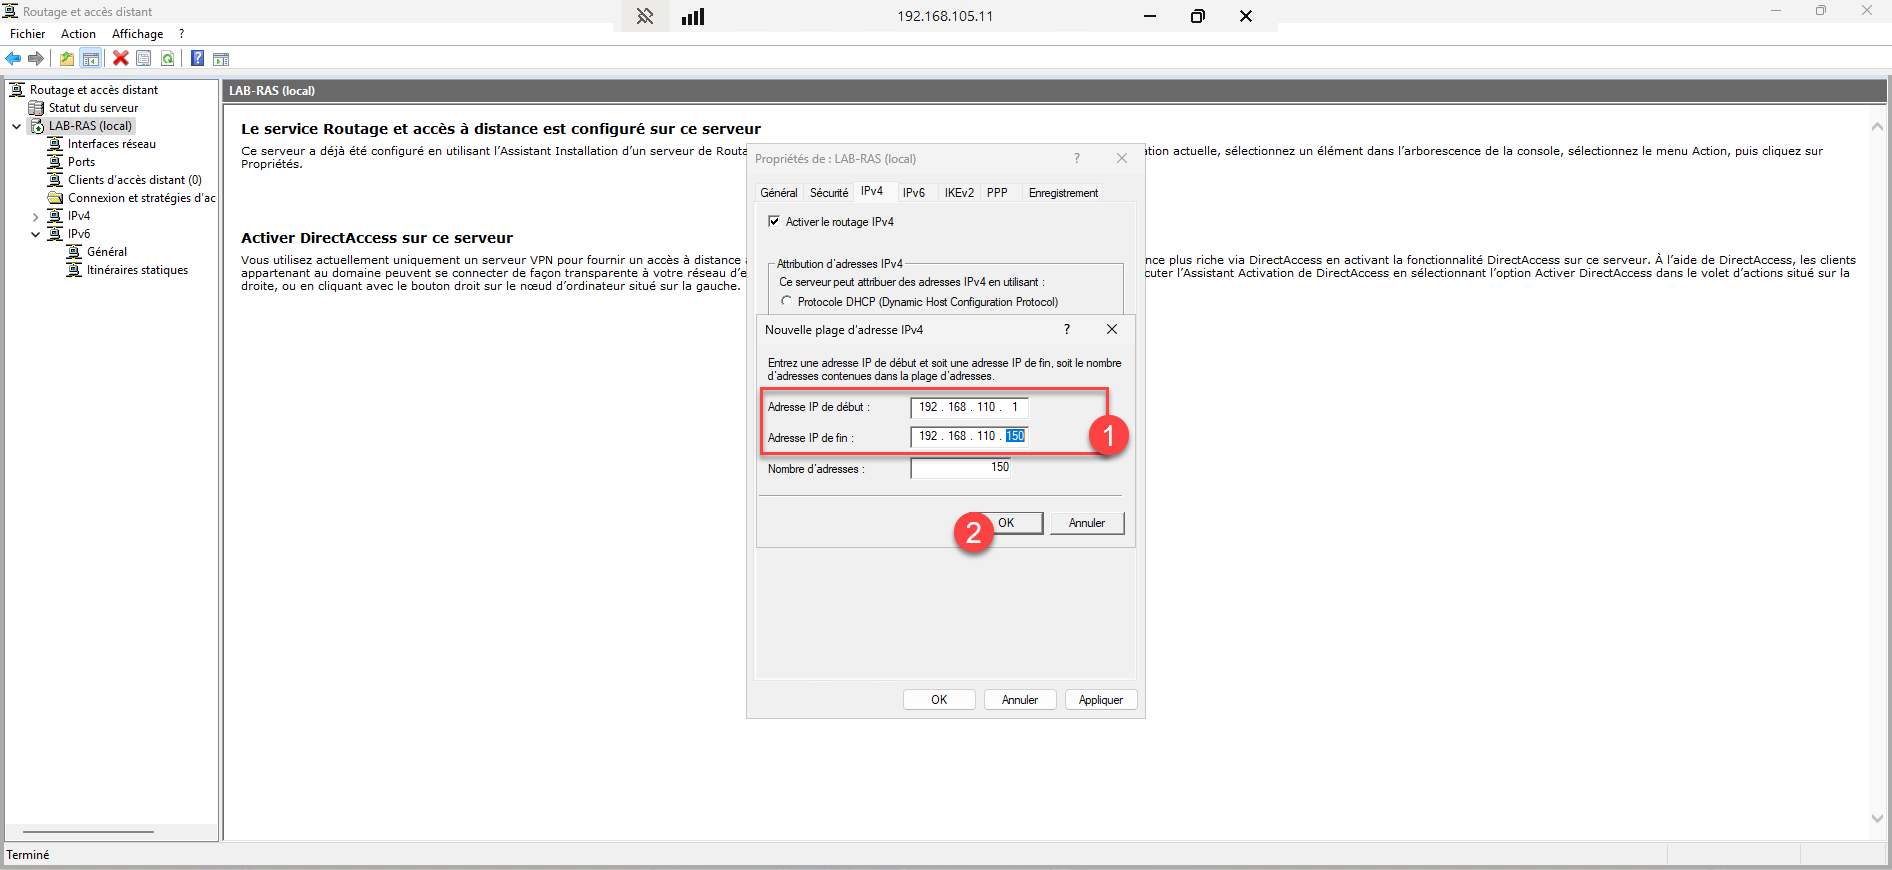Select the Protocole DHCP radio button
1892x870 pixels.
(787, 301)
